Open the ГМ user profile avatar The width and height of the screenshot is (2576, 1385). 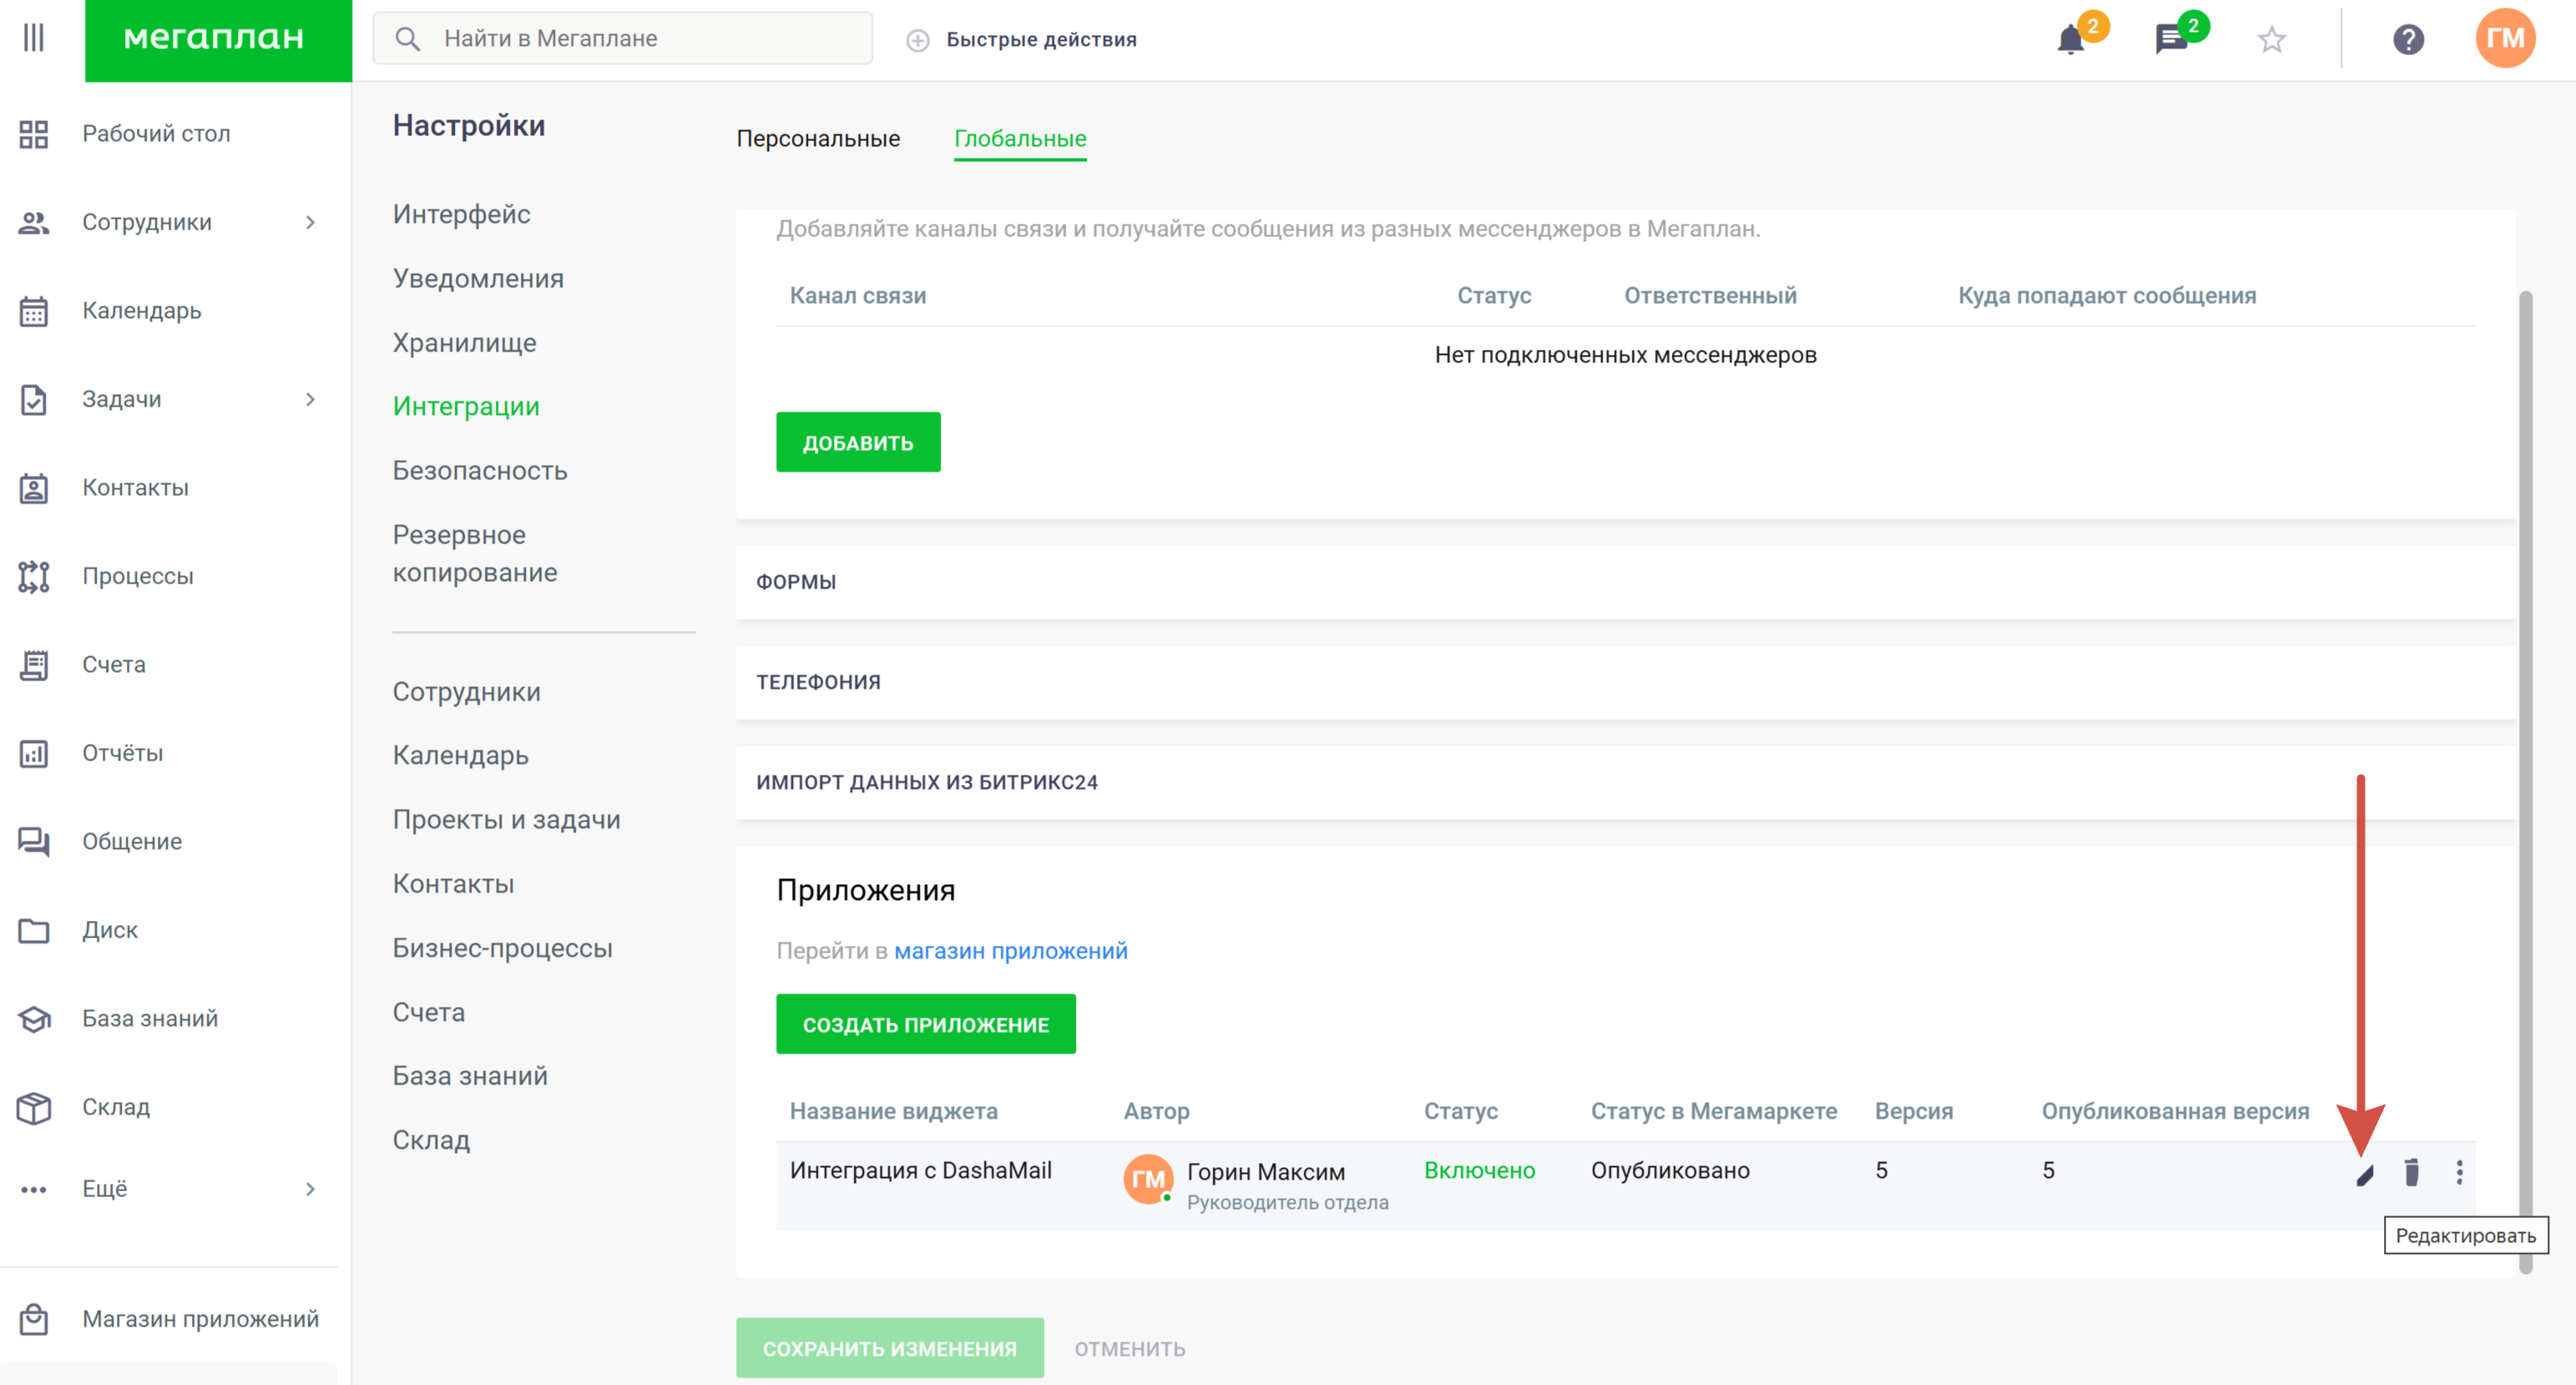[x=2504, y=38]
